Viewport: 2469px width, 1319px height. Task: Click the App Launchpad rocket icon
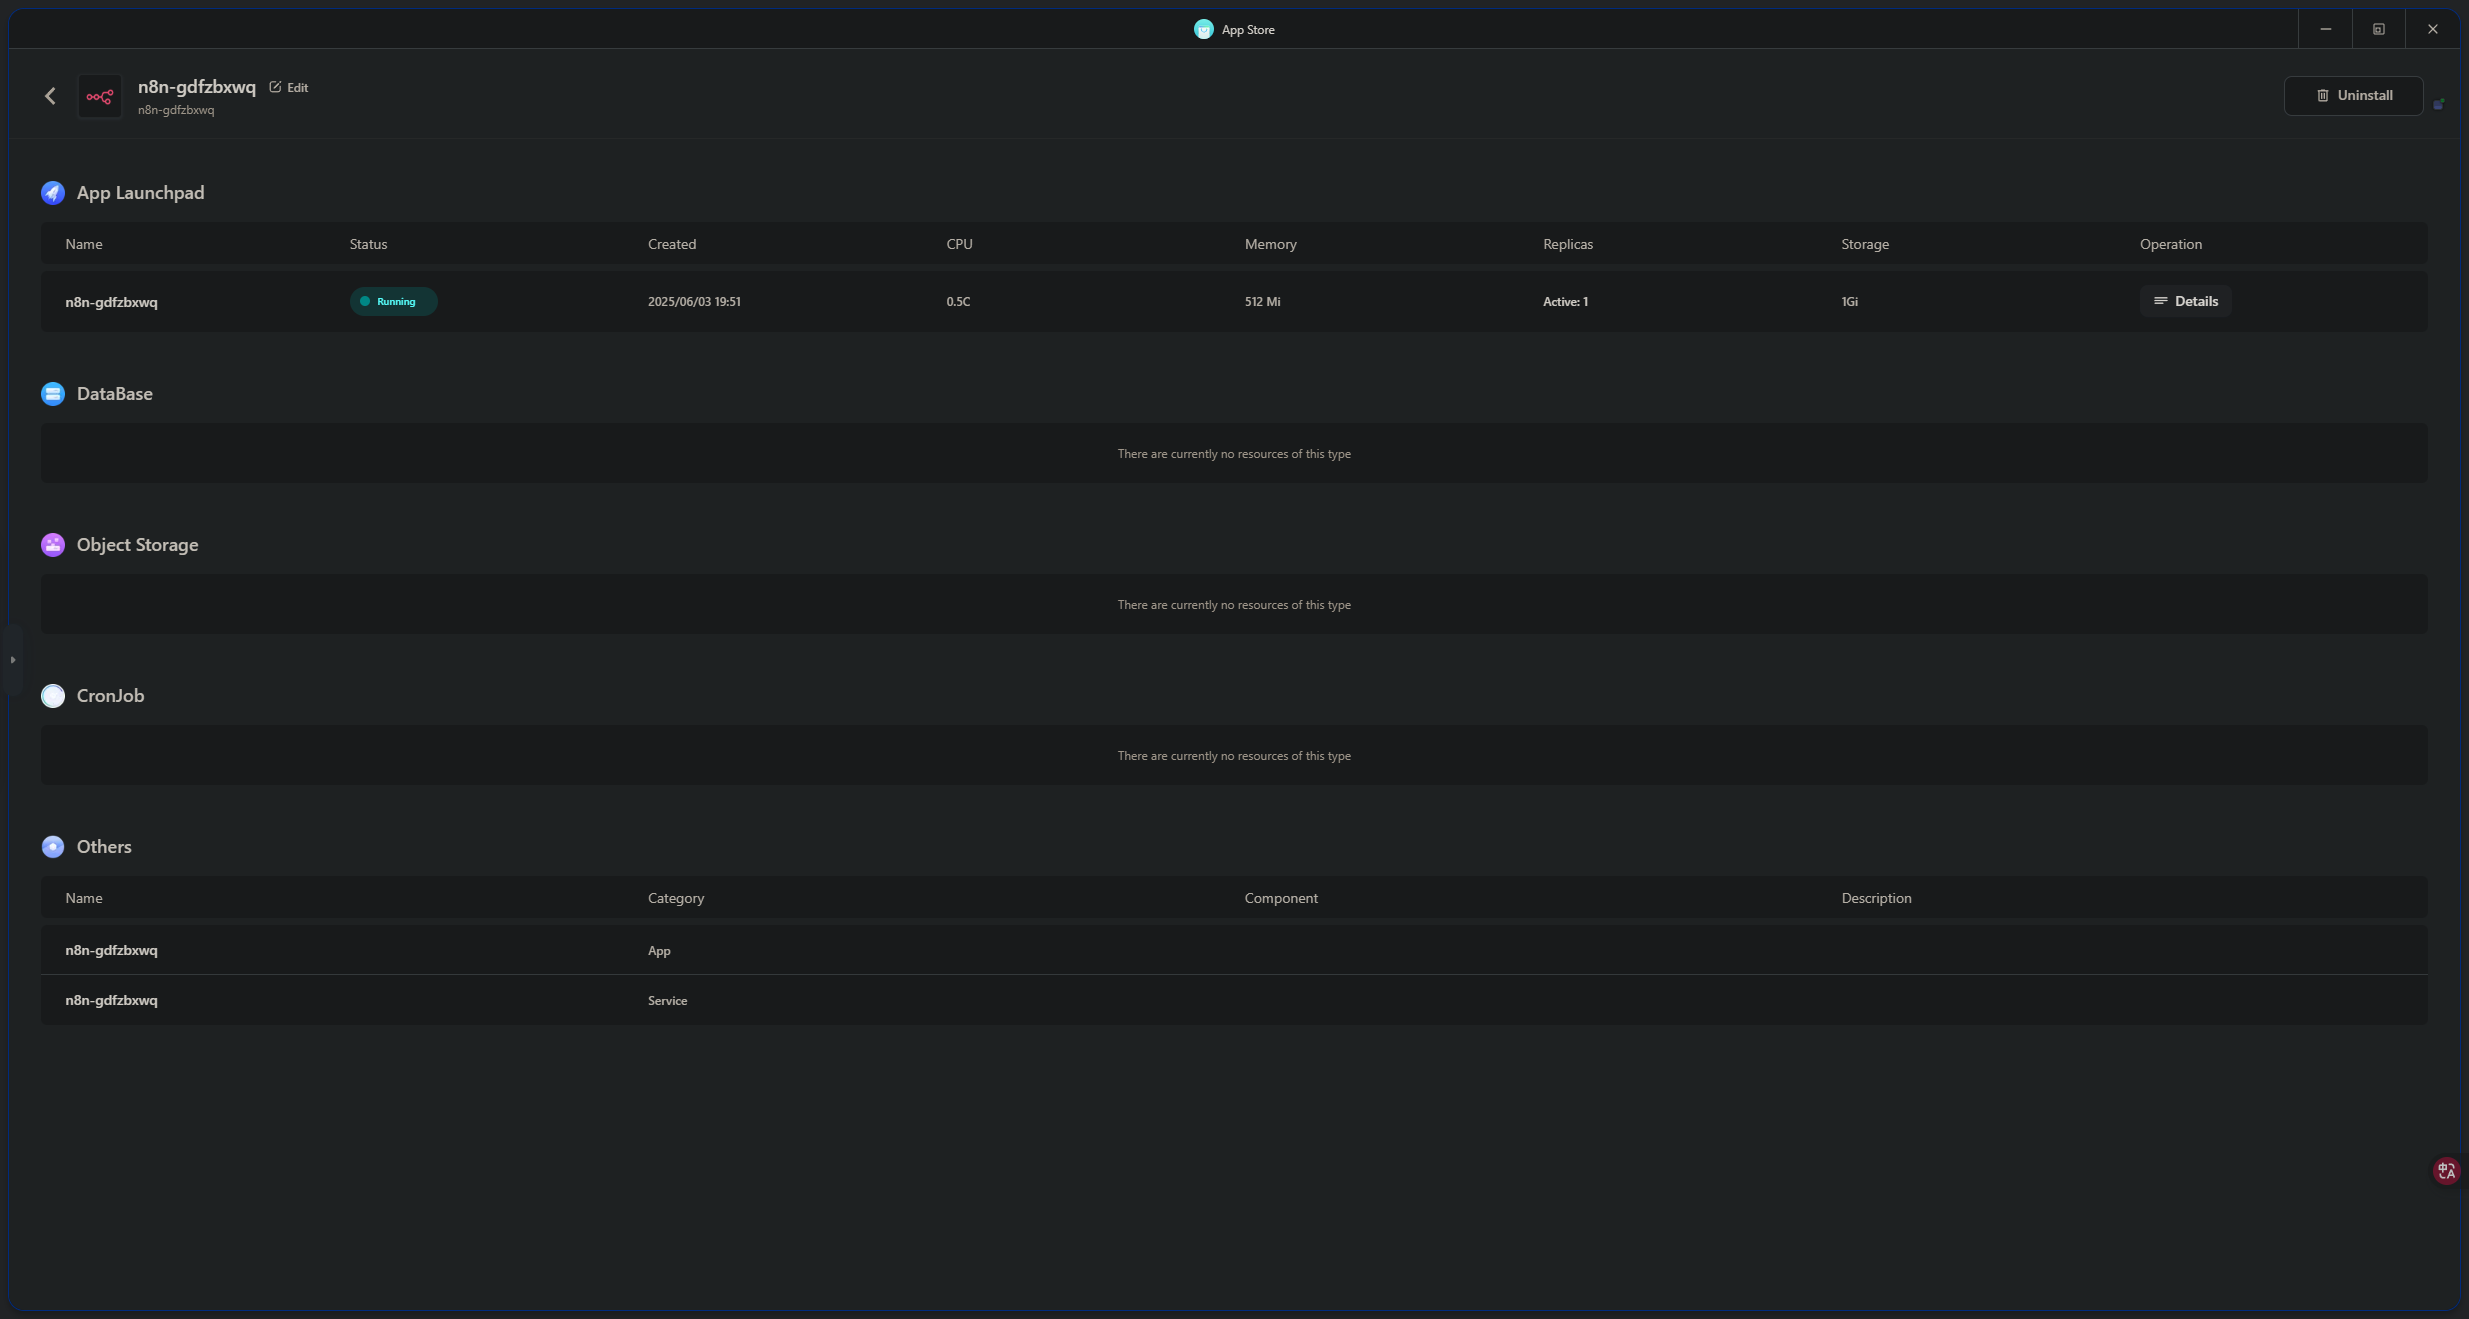(53, 193)
